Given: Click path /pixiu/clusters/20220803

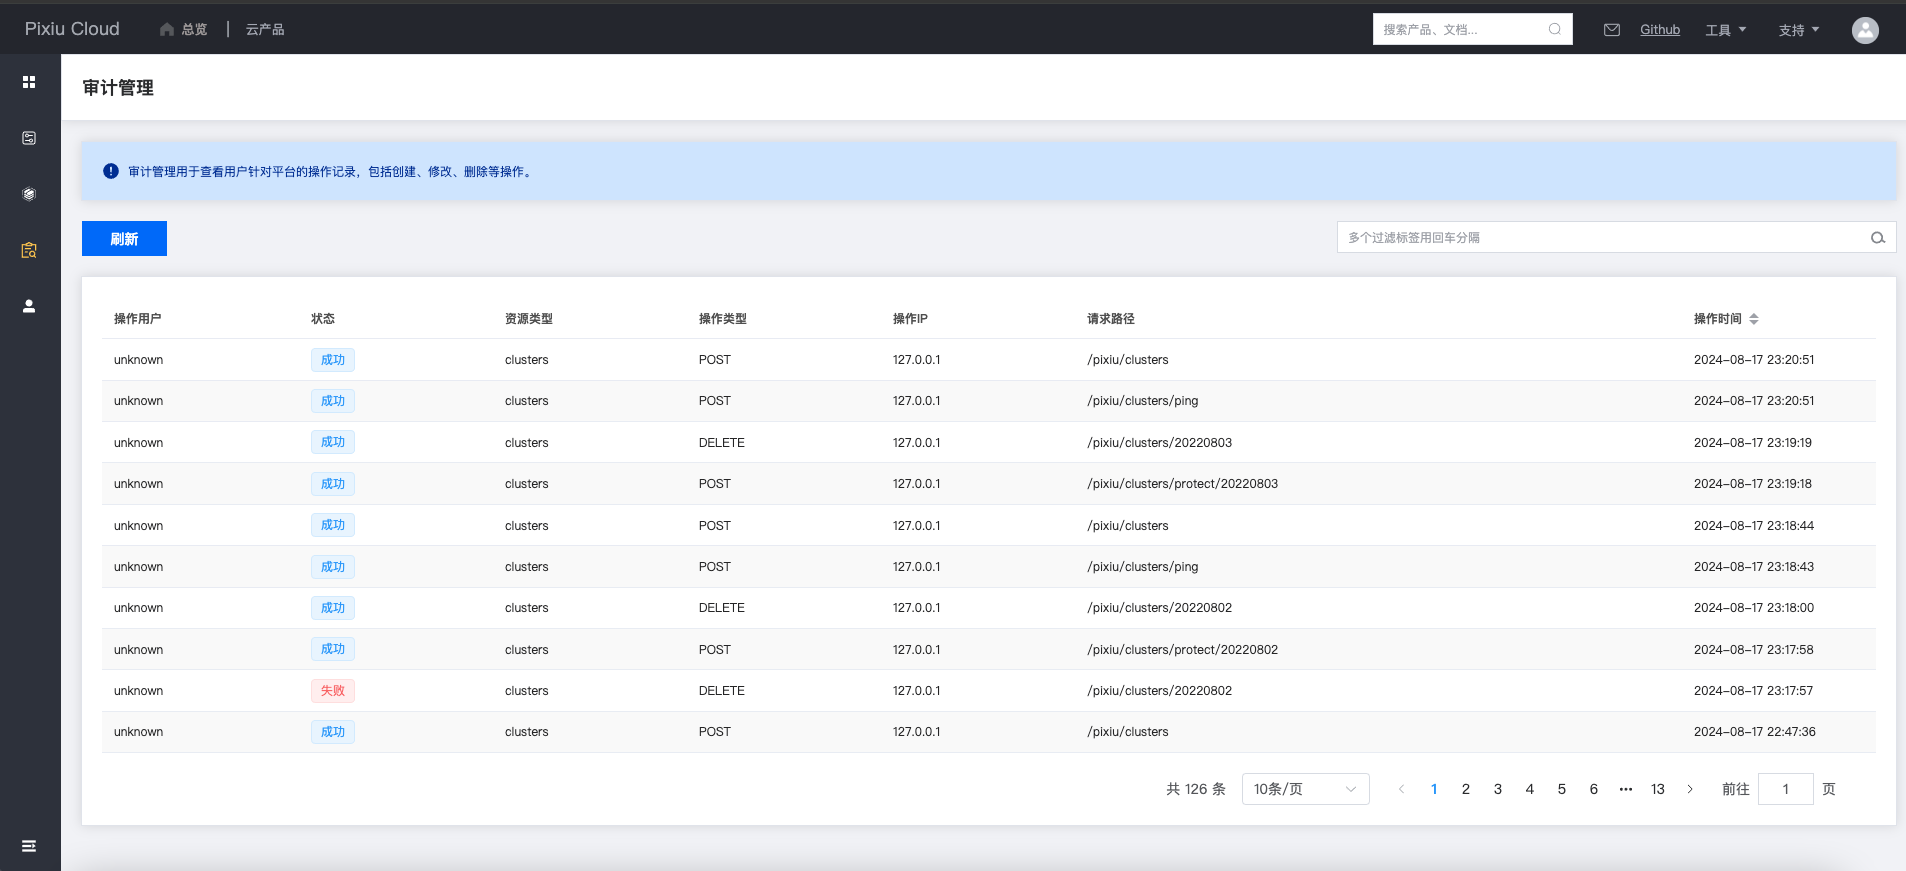Looking at the screenshot, I should (x=1159, y=443).
